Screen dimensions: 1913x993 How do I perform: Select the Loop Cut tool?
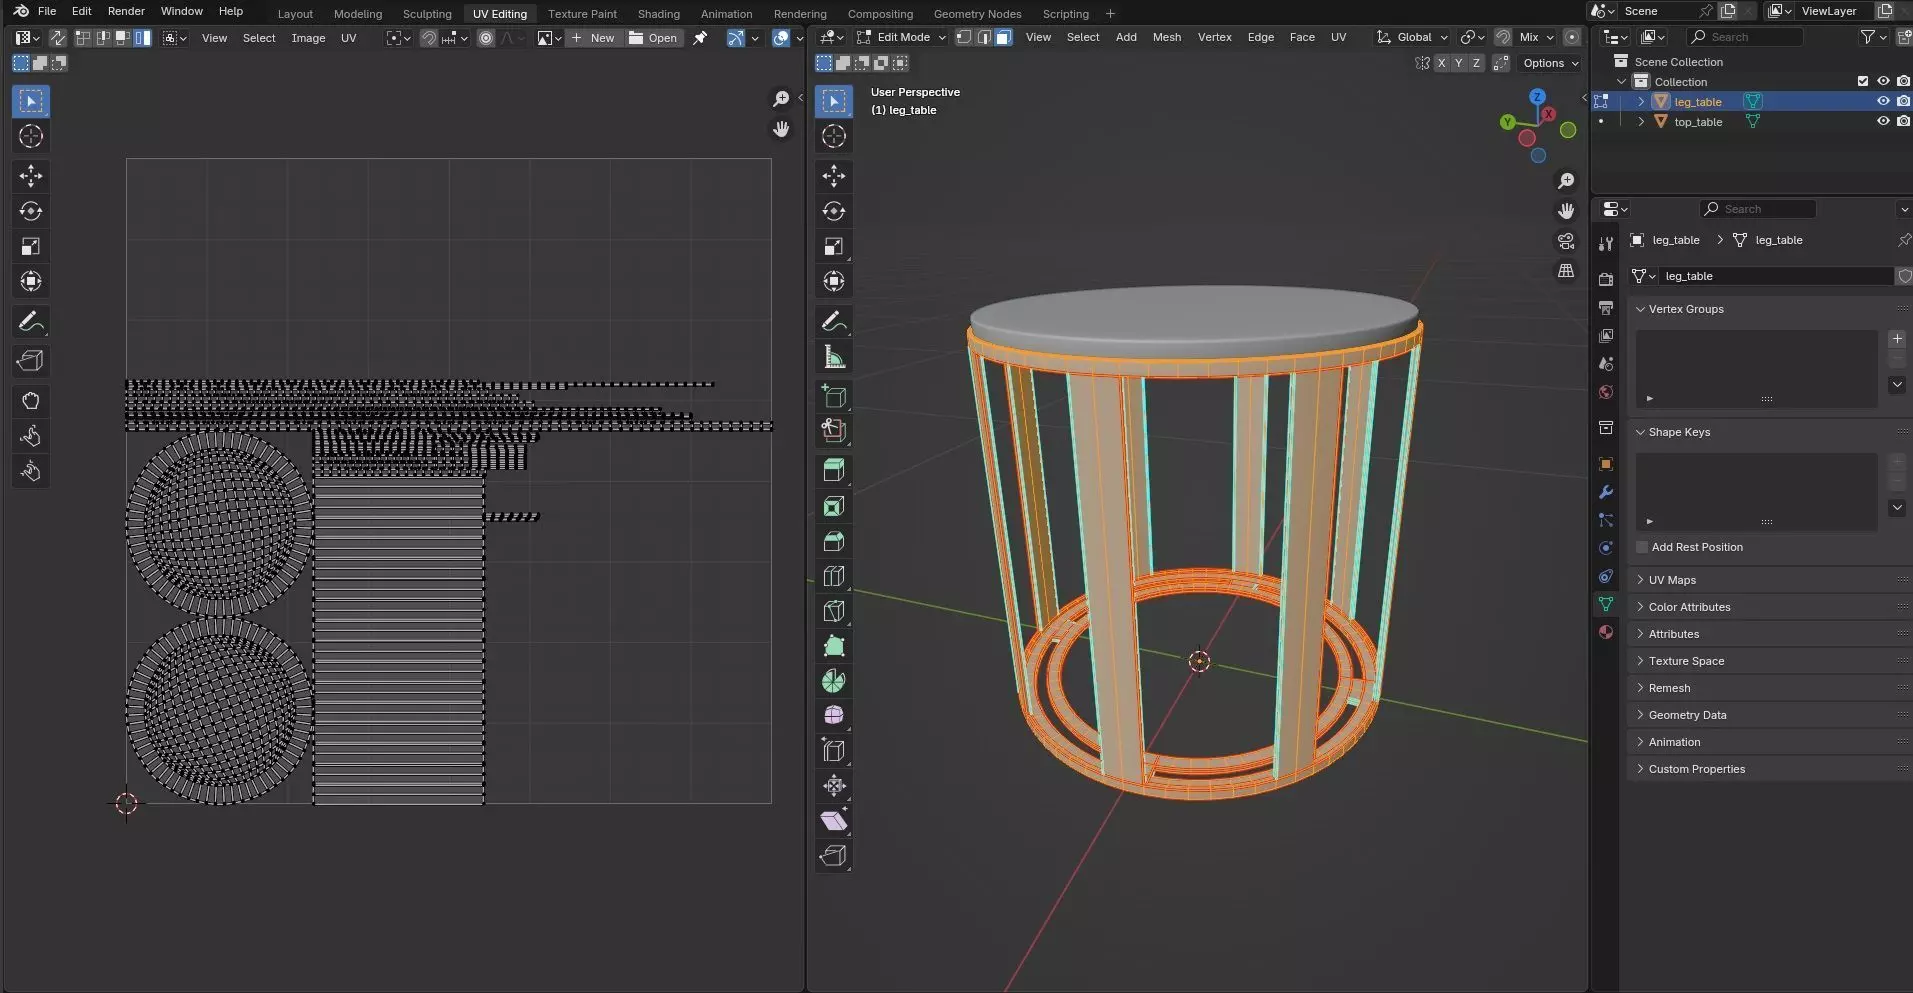point(834,576)
